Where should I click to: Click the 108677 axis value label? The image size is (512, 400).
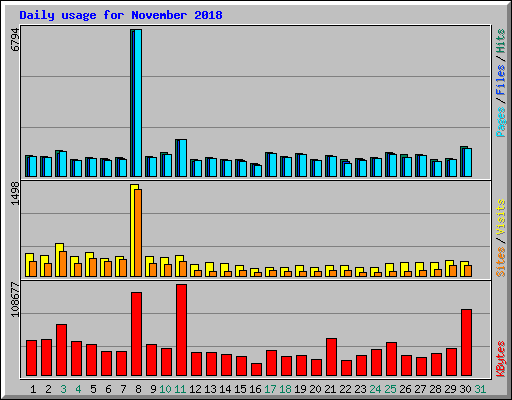[15, 300]
